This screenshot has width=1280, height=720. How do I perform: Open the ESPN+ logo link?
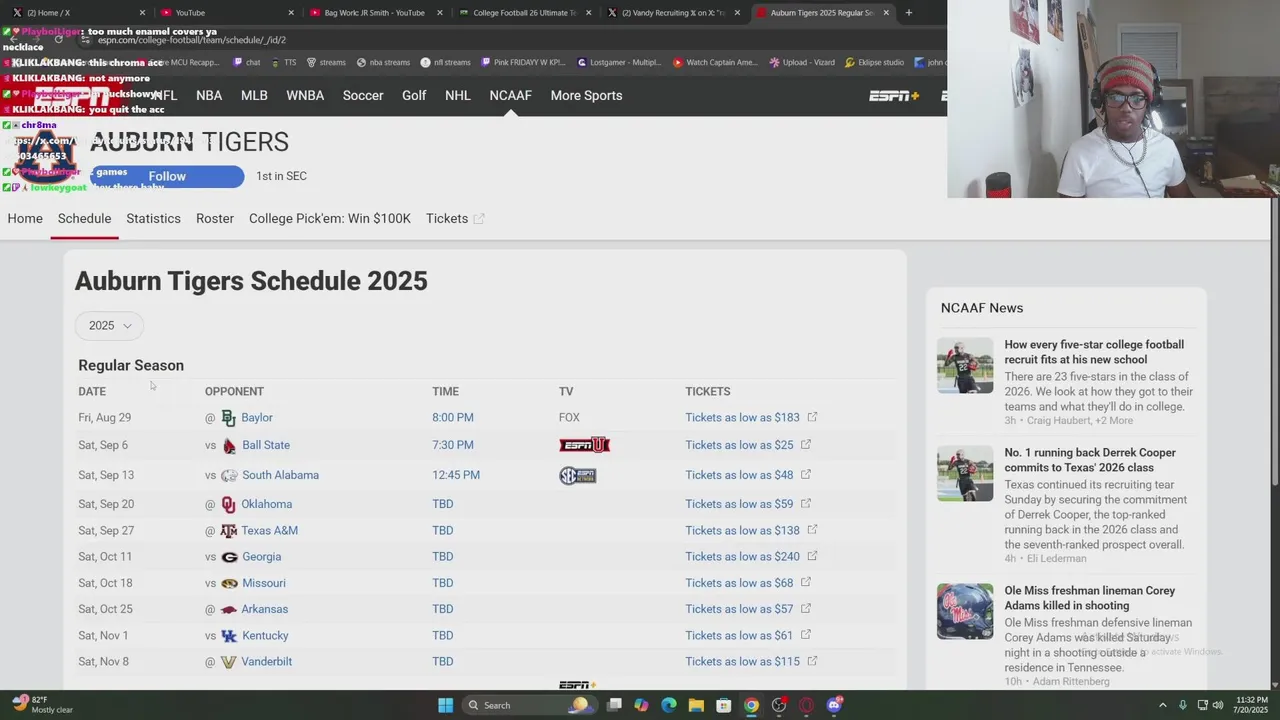tap(894, 96)
